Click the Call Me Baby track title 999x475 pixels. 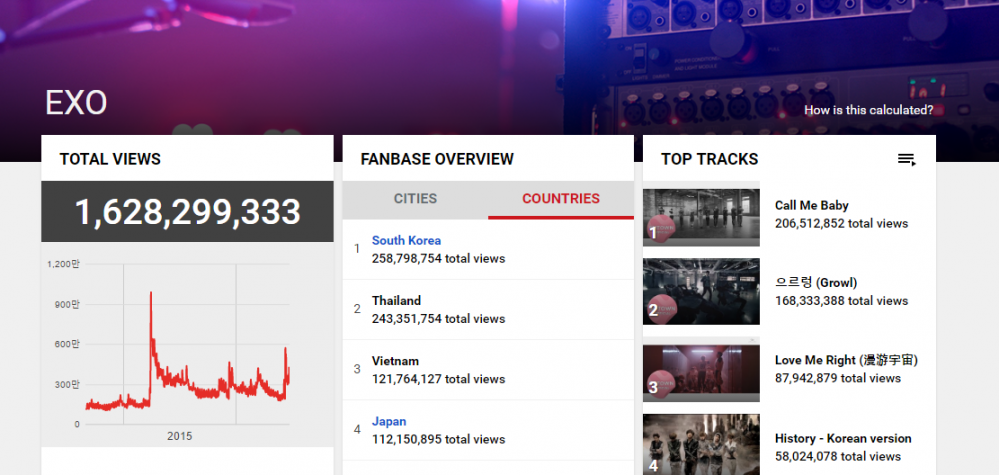click(x=811, y=206)
